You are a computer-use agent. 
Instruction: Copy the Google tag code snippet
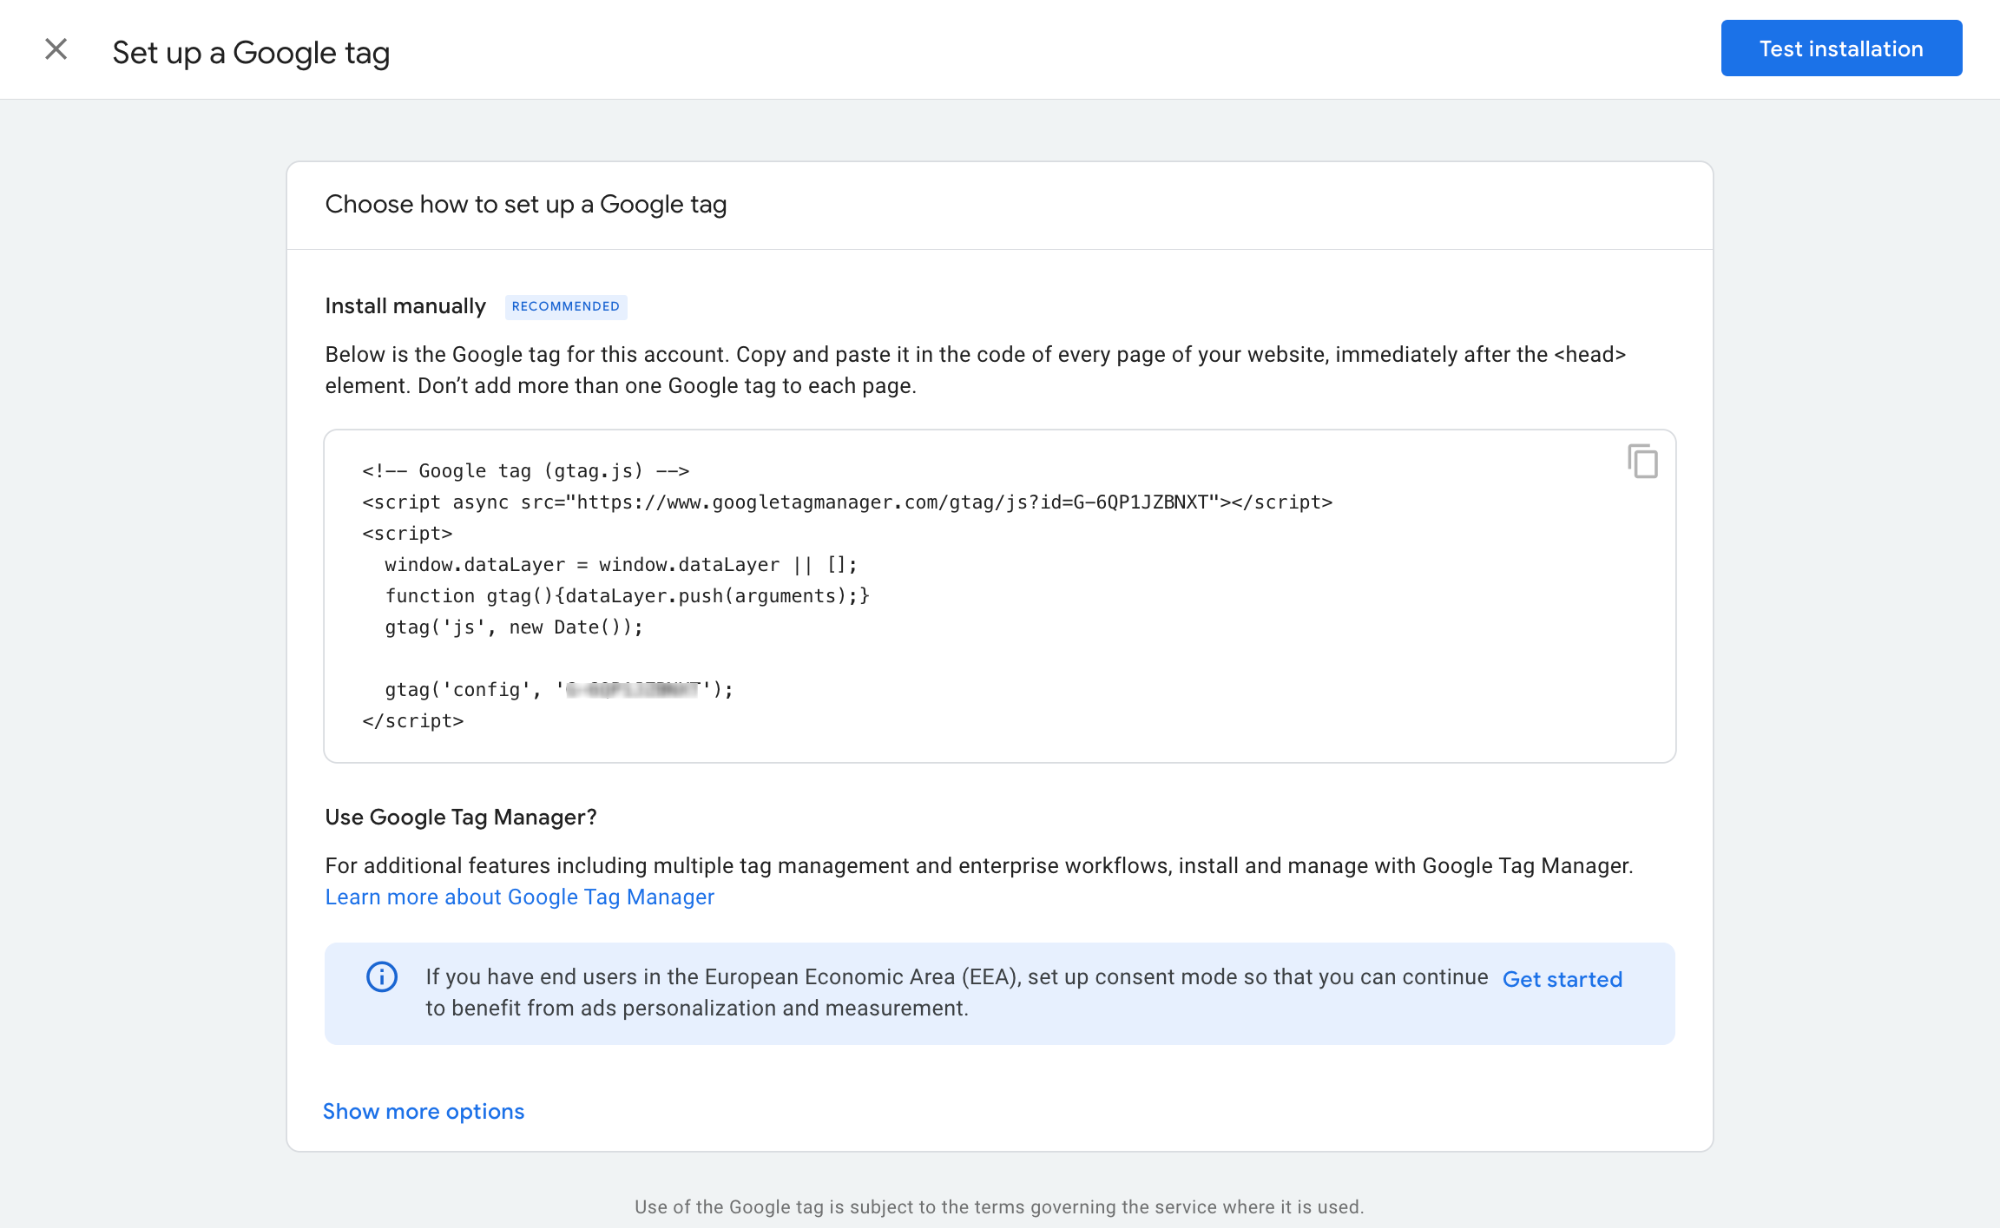(1642, 461)
